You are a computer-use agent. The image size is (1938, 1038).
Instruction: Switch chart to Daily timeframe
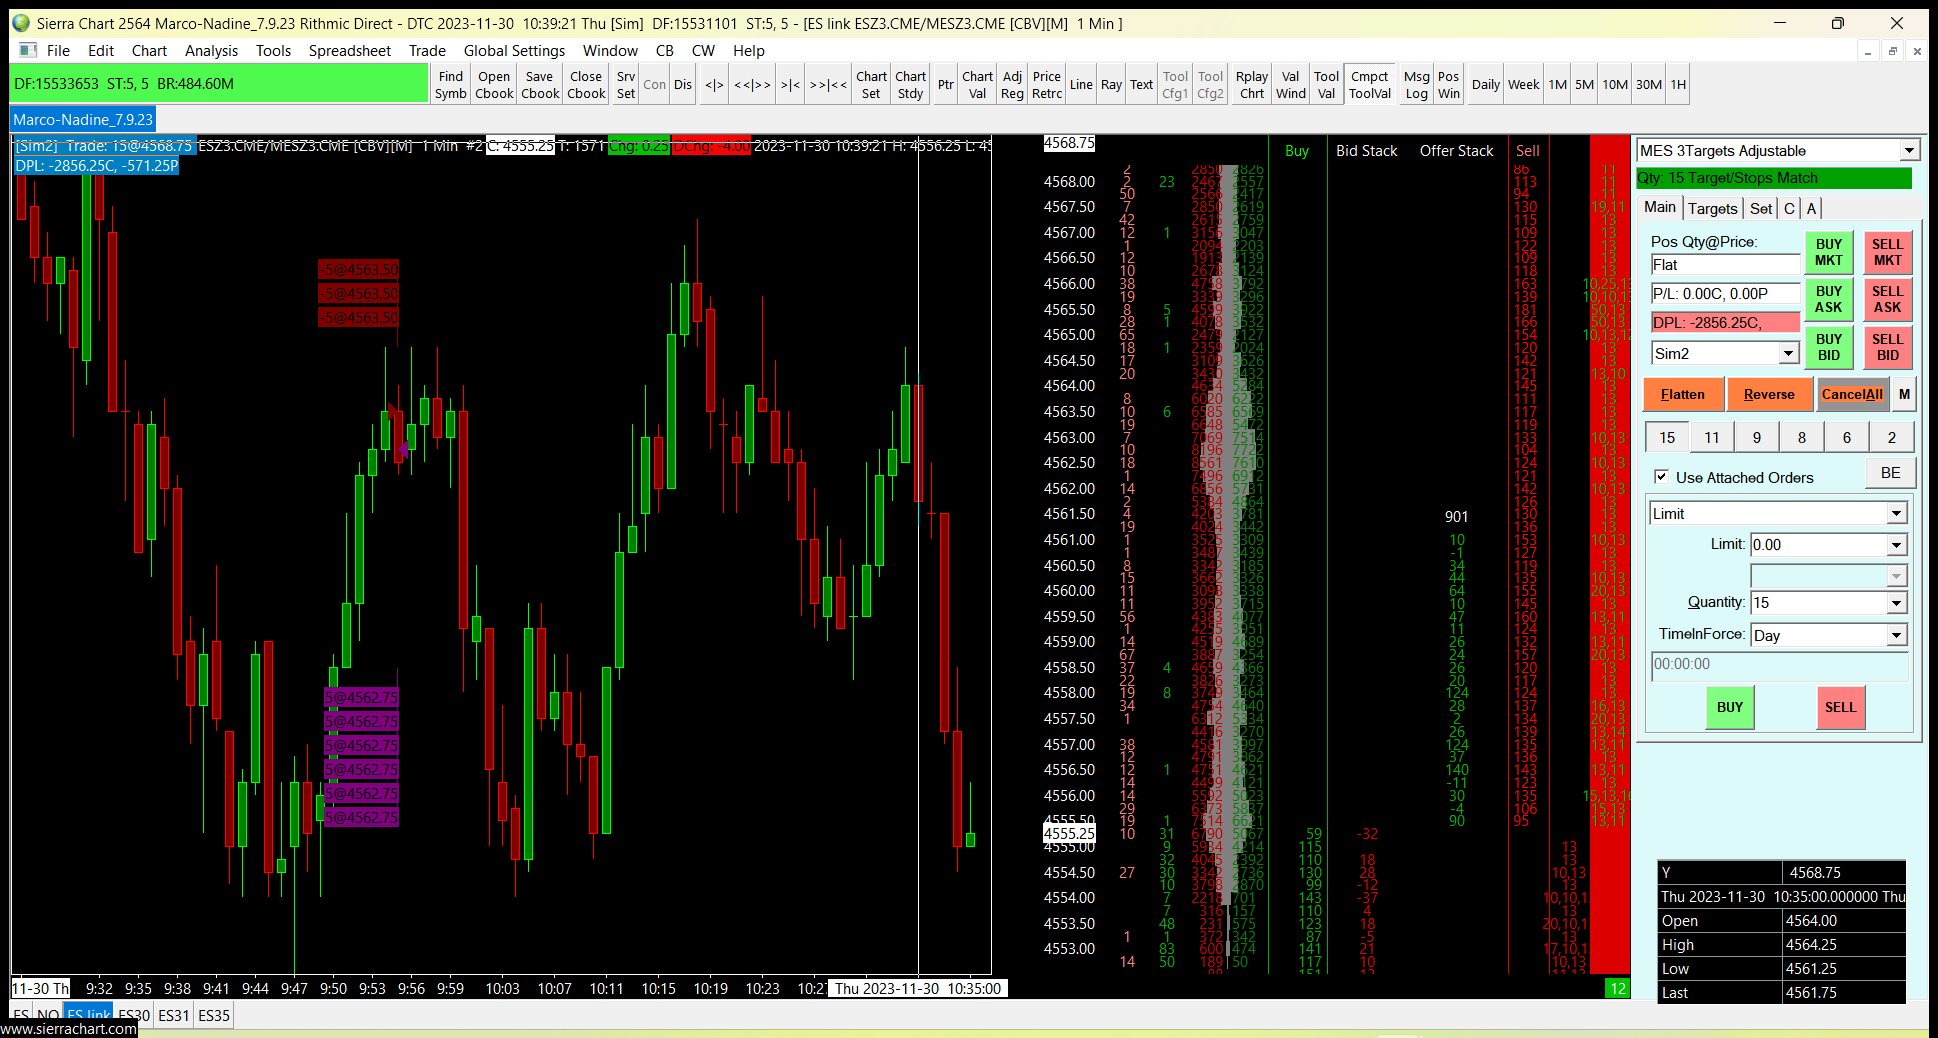[x=1485, y=85]
